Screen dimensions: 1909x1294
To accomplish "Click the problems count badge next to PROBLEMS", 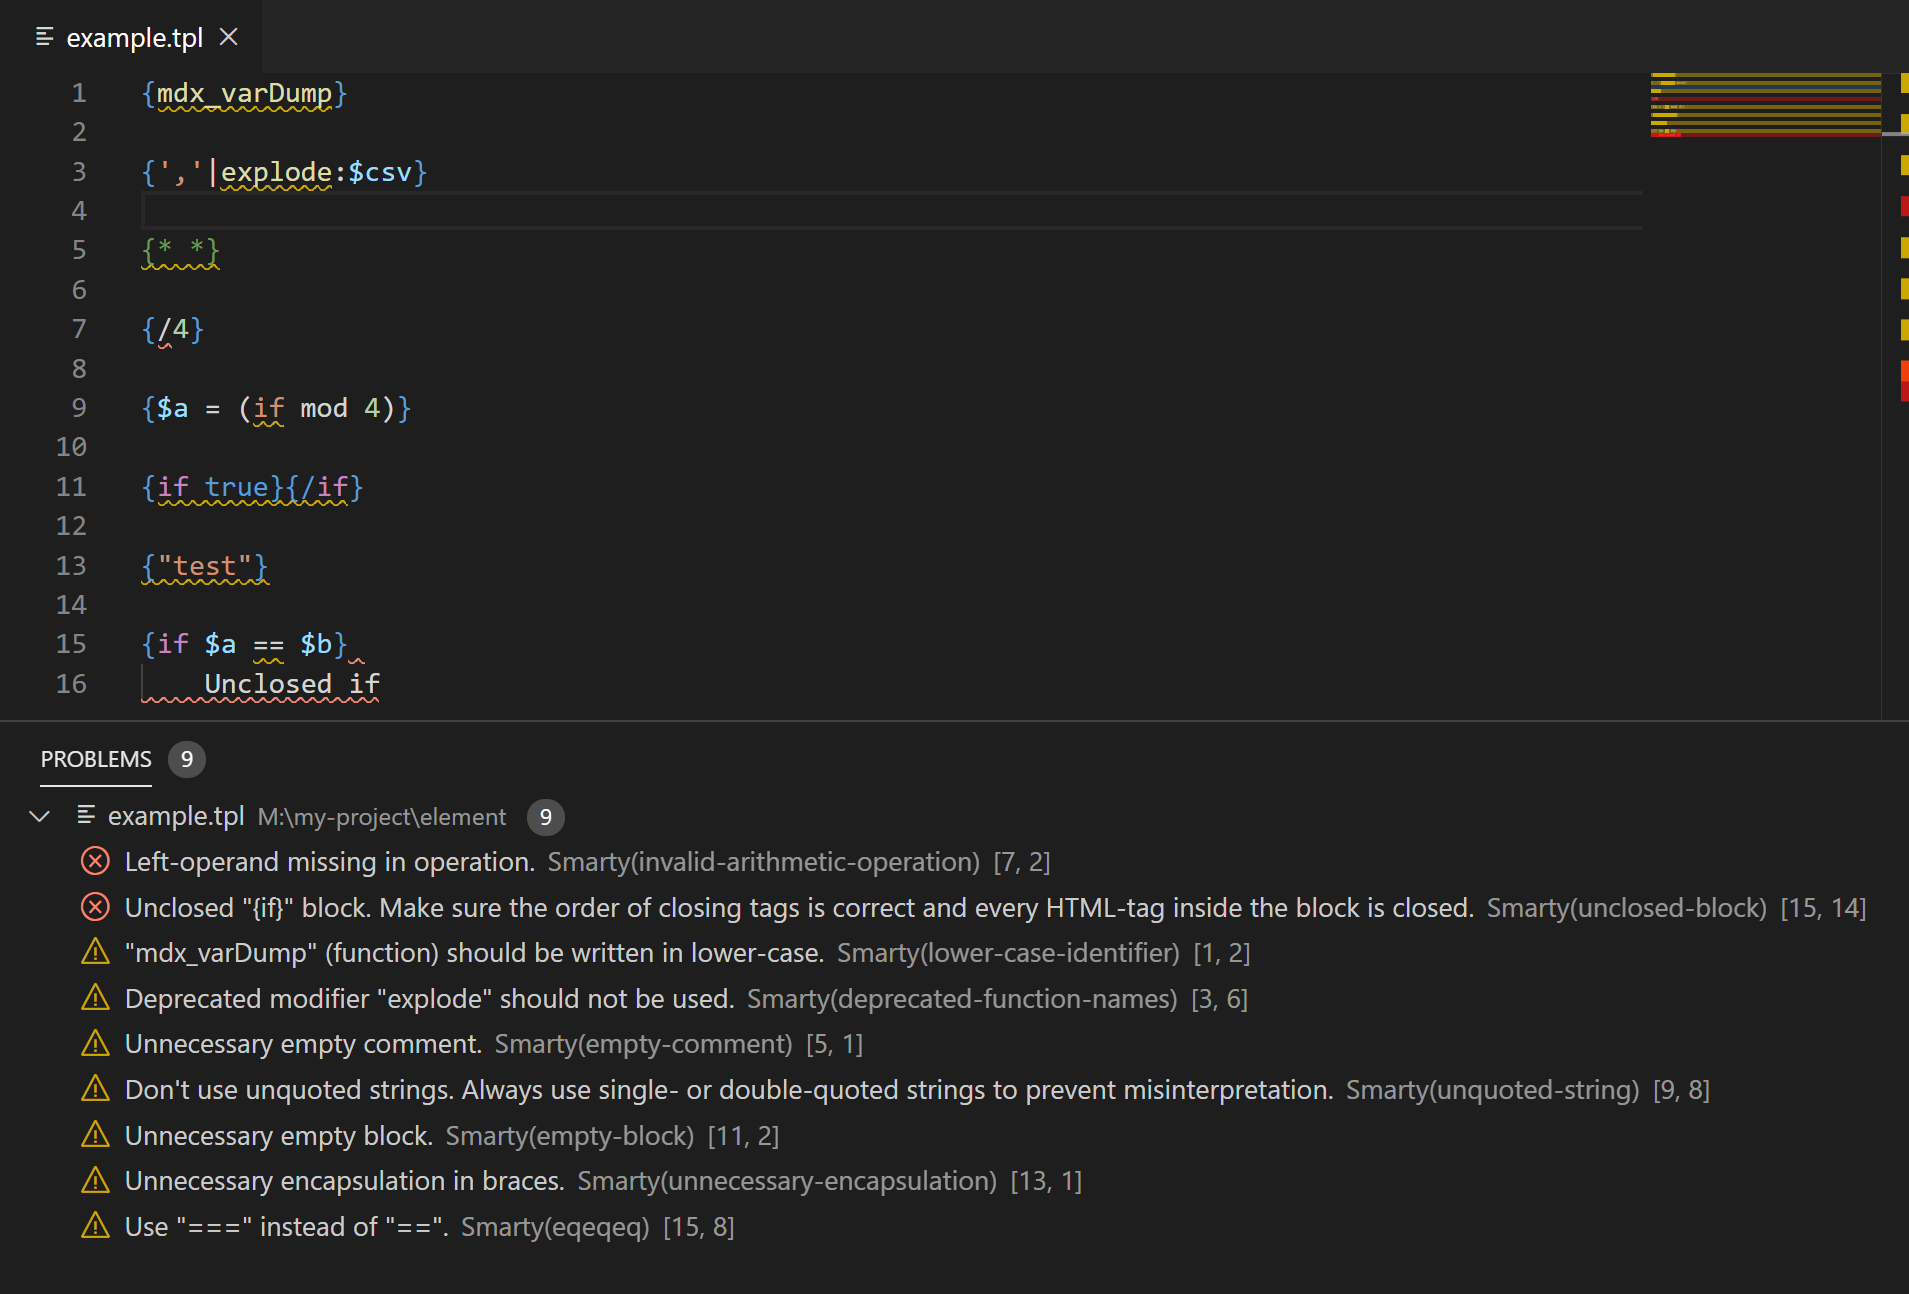I will (x=186, y=759).
